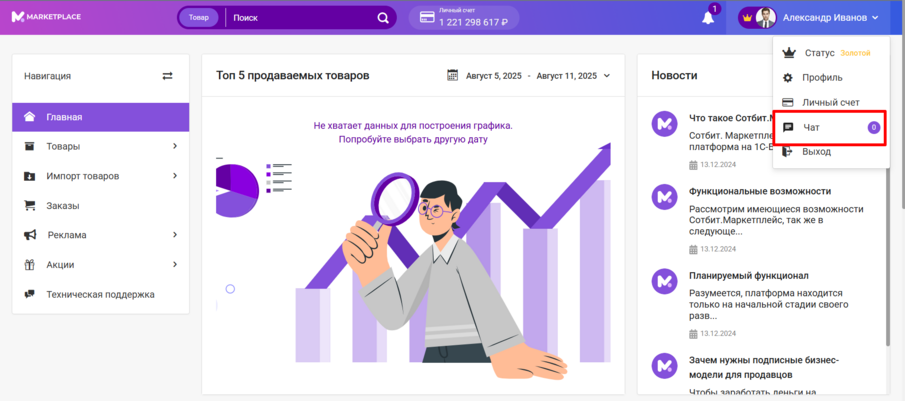The height and width of the screenshot is (401, 905).
Task: Click the Новости panel heading
Action: point(674,76)
